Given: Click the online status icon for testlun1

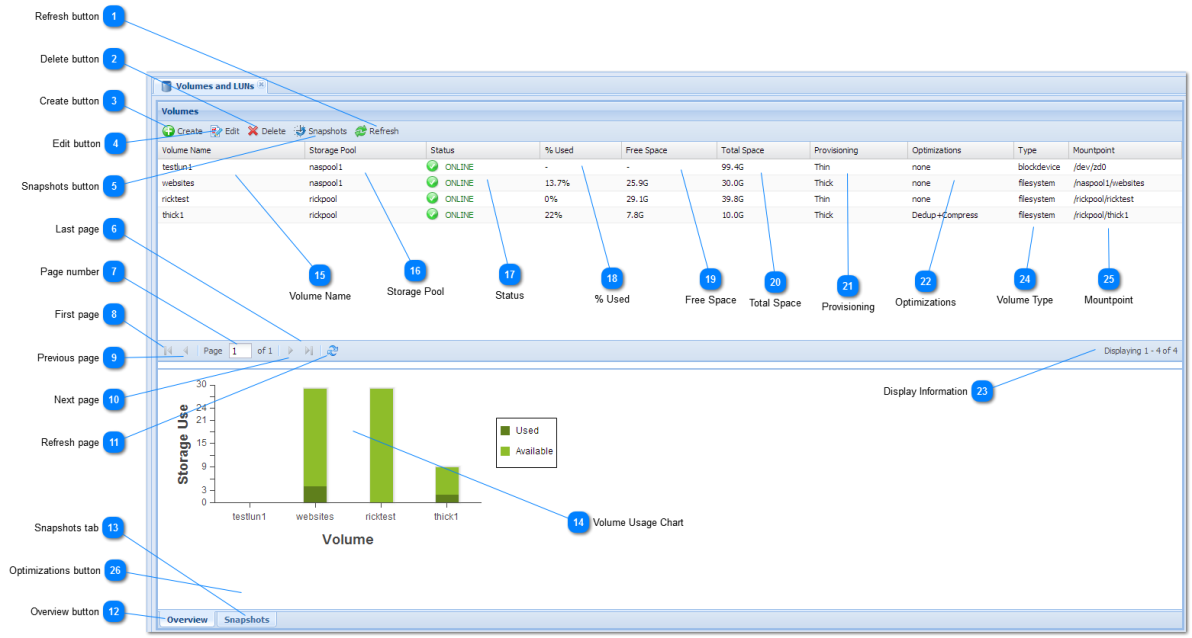Looking at the screenshot, I should click(433, 166).
